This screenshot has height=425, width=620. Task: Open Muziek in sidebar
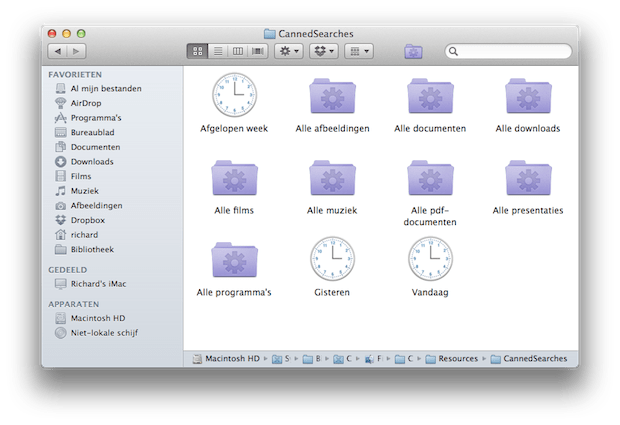[x=77, y=191]
